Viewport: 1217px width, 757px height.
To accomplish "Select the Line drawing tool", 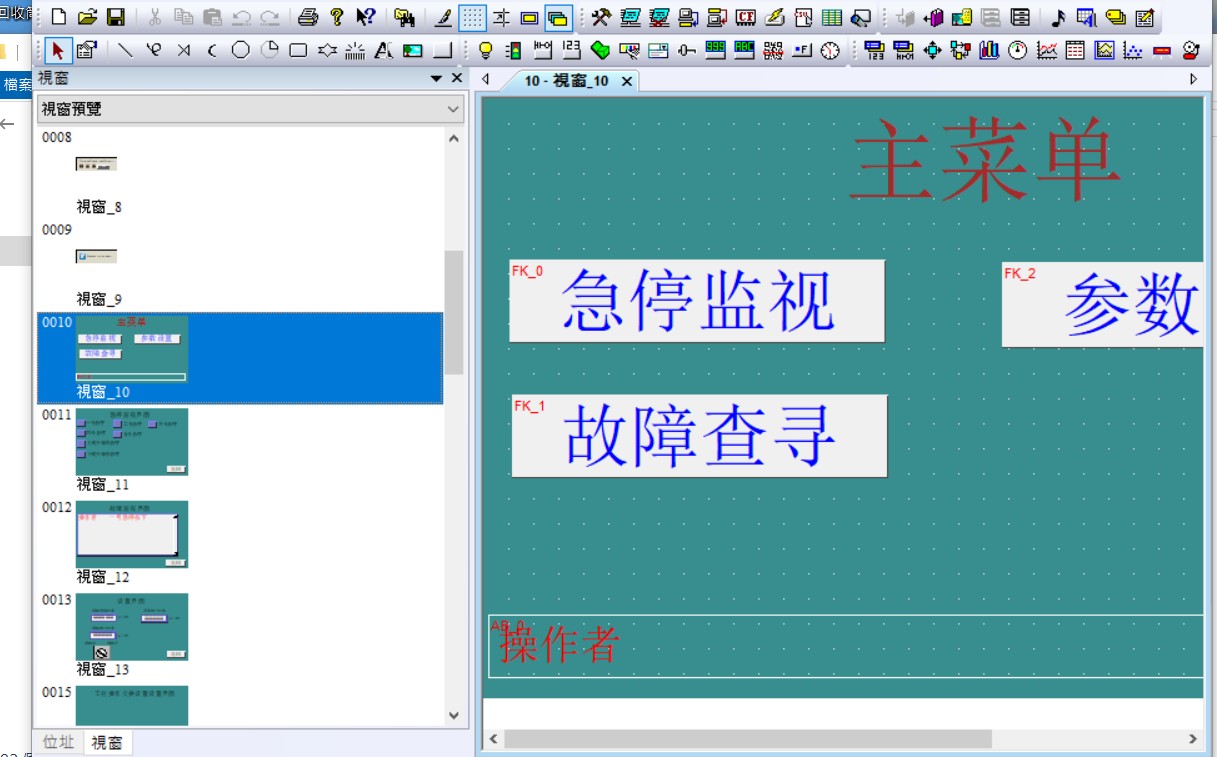I will click(x=125, y=50).
